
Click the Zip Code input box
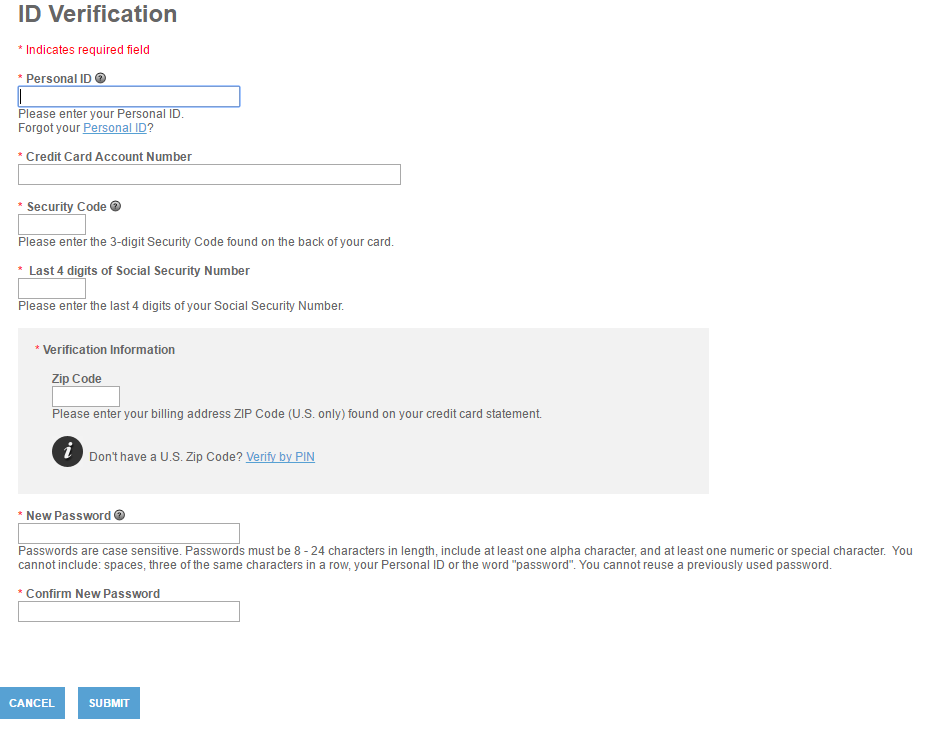pos(86,396)
